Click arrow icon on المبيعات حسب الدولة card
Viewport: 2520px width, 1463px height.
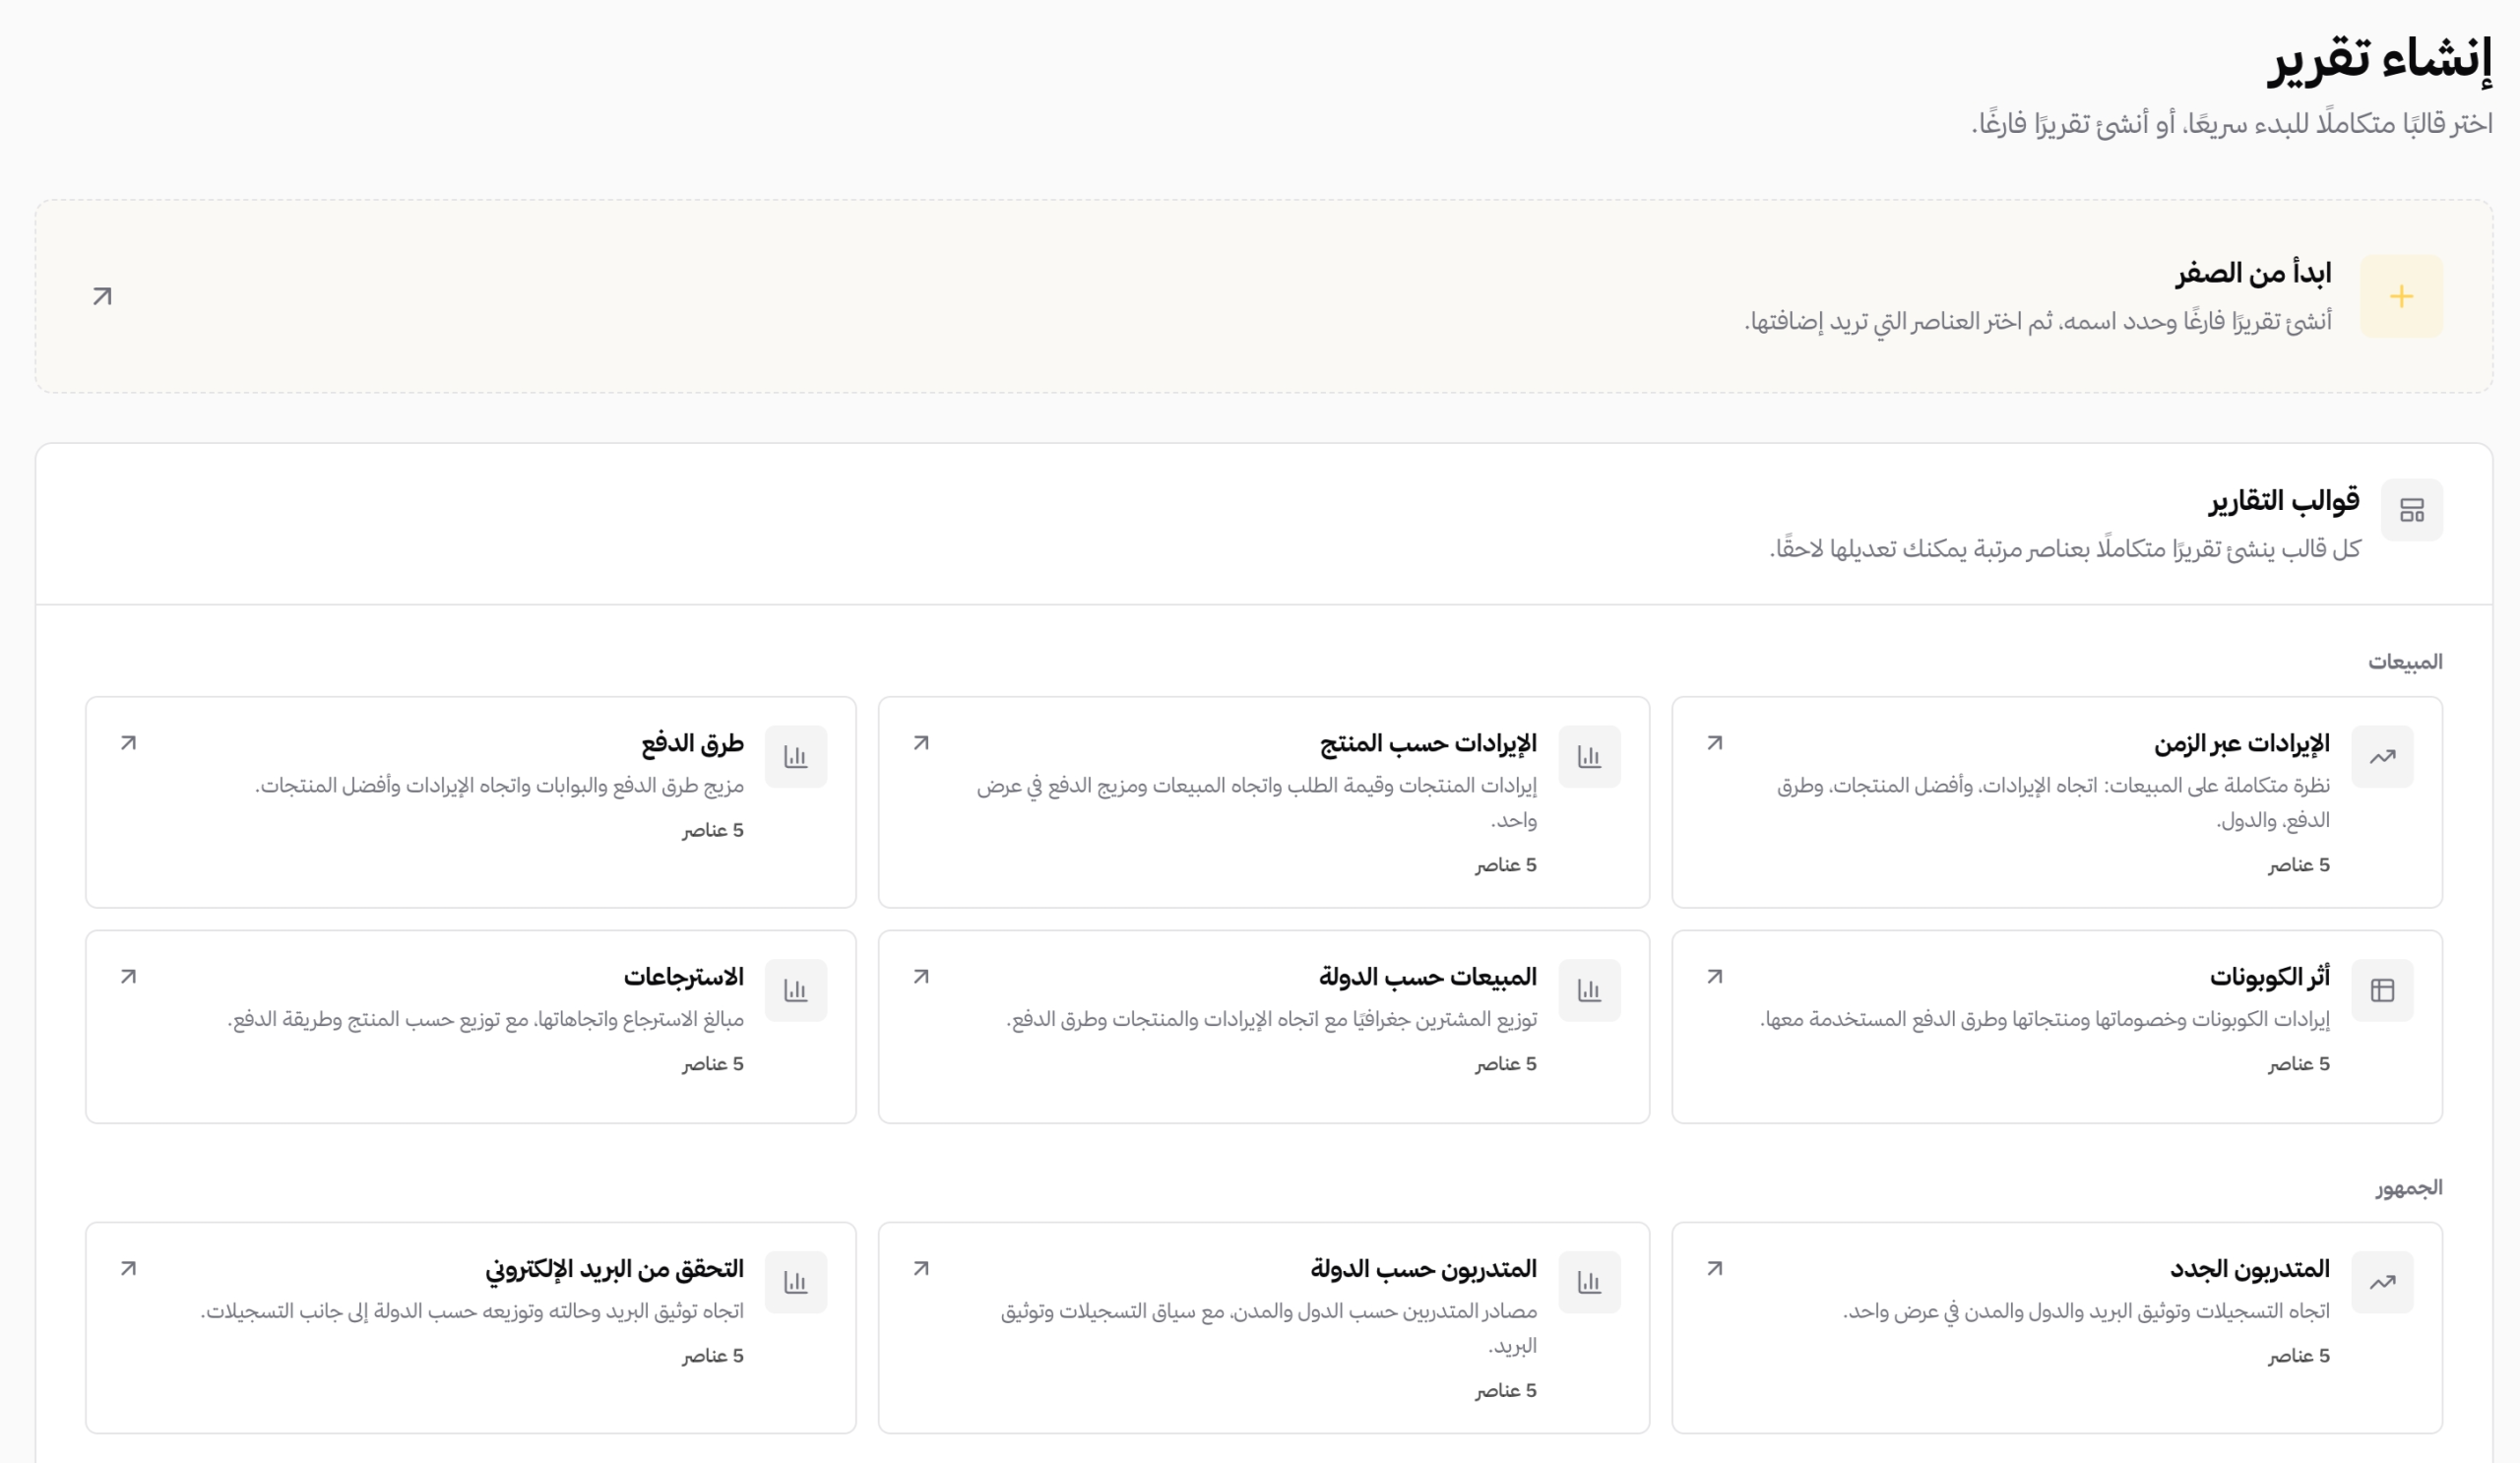tap(921, 976)
